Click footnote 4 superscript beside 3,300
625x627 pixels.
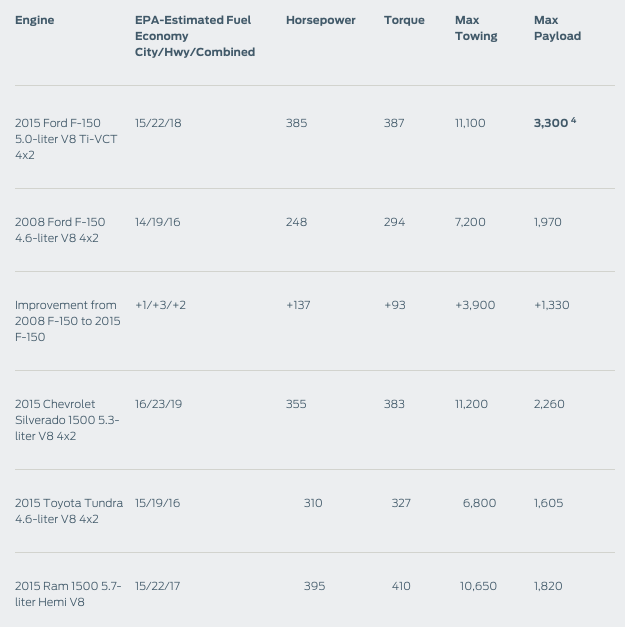coord(573,121)
